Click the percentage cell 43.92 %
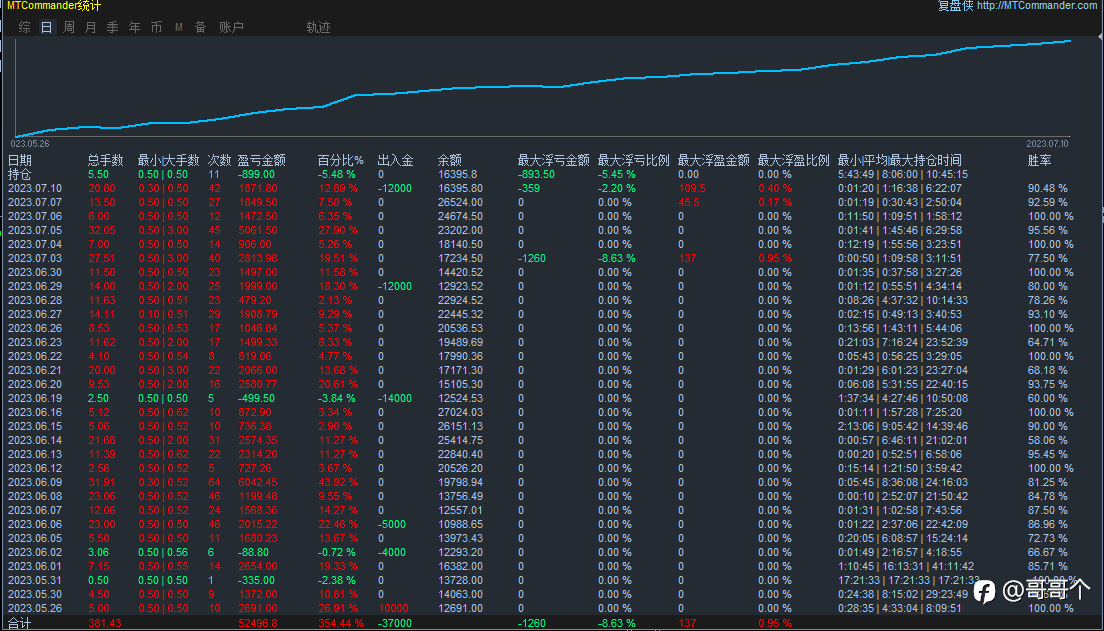This screenshot has width=1104, height=631. coord(338,482)
